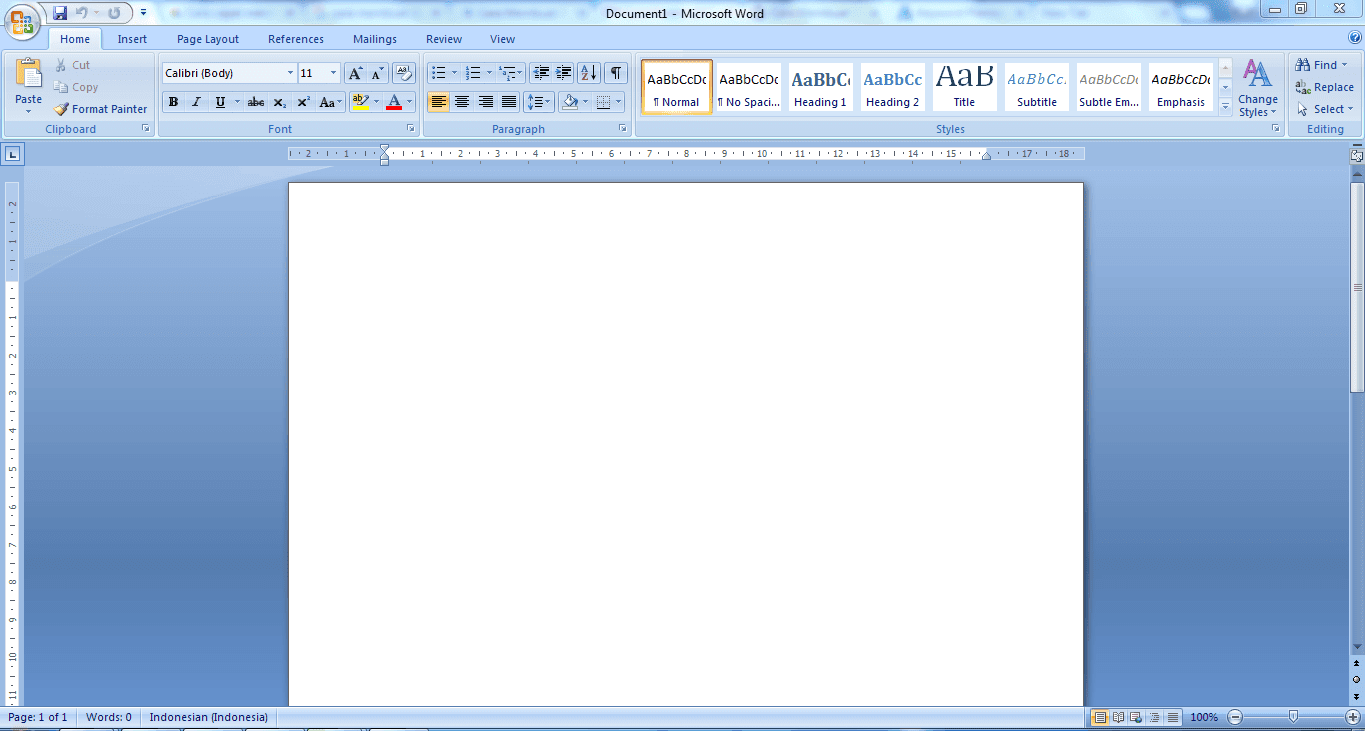Screen dimensions: 1365x731
Task: Switch to Web Layout view
Action: point(1136,717)
